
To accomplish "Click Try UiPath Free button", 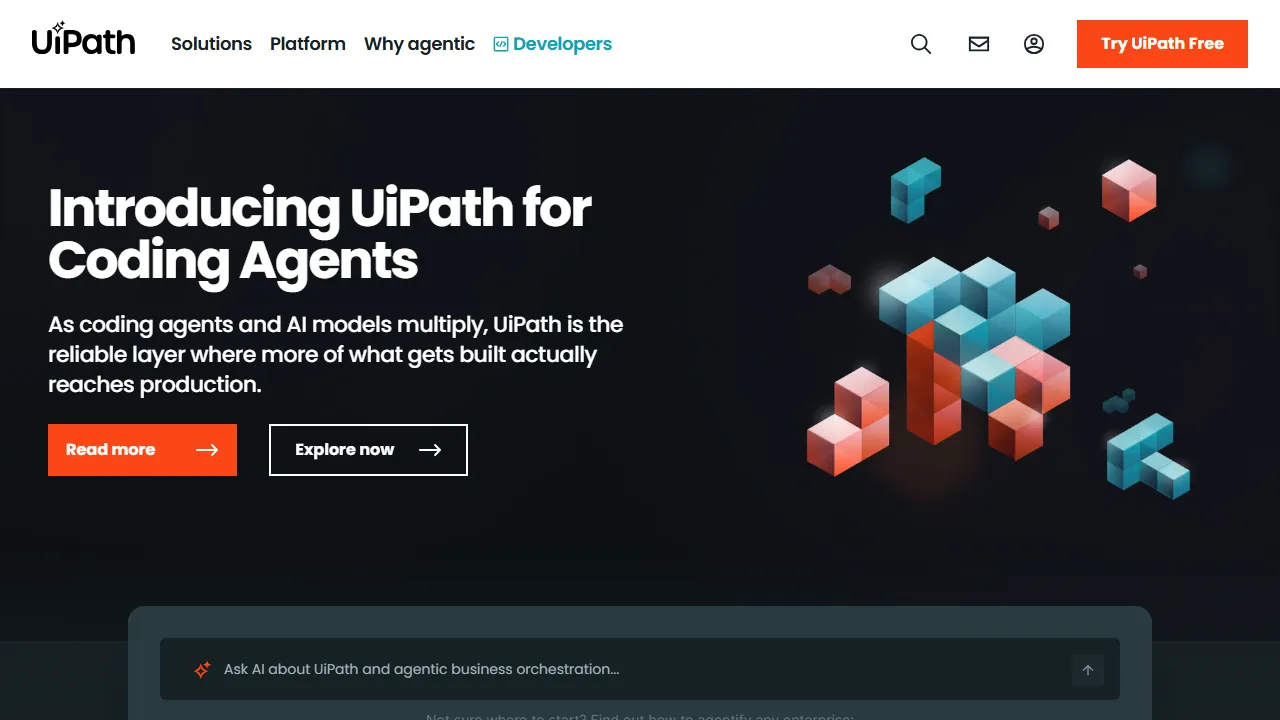I will coord(1162,44).
